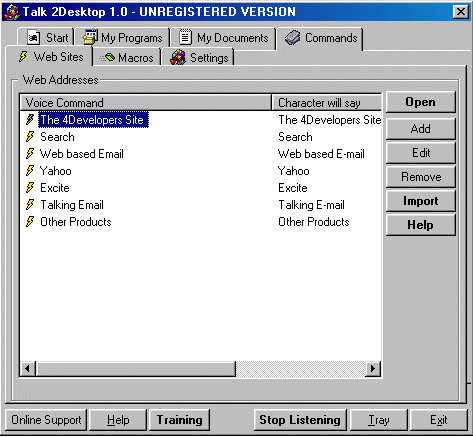Click the horizontal scrollbar left arrow
The width and height of the screenshot is (473, 437).
click(x=28, y=369)
